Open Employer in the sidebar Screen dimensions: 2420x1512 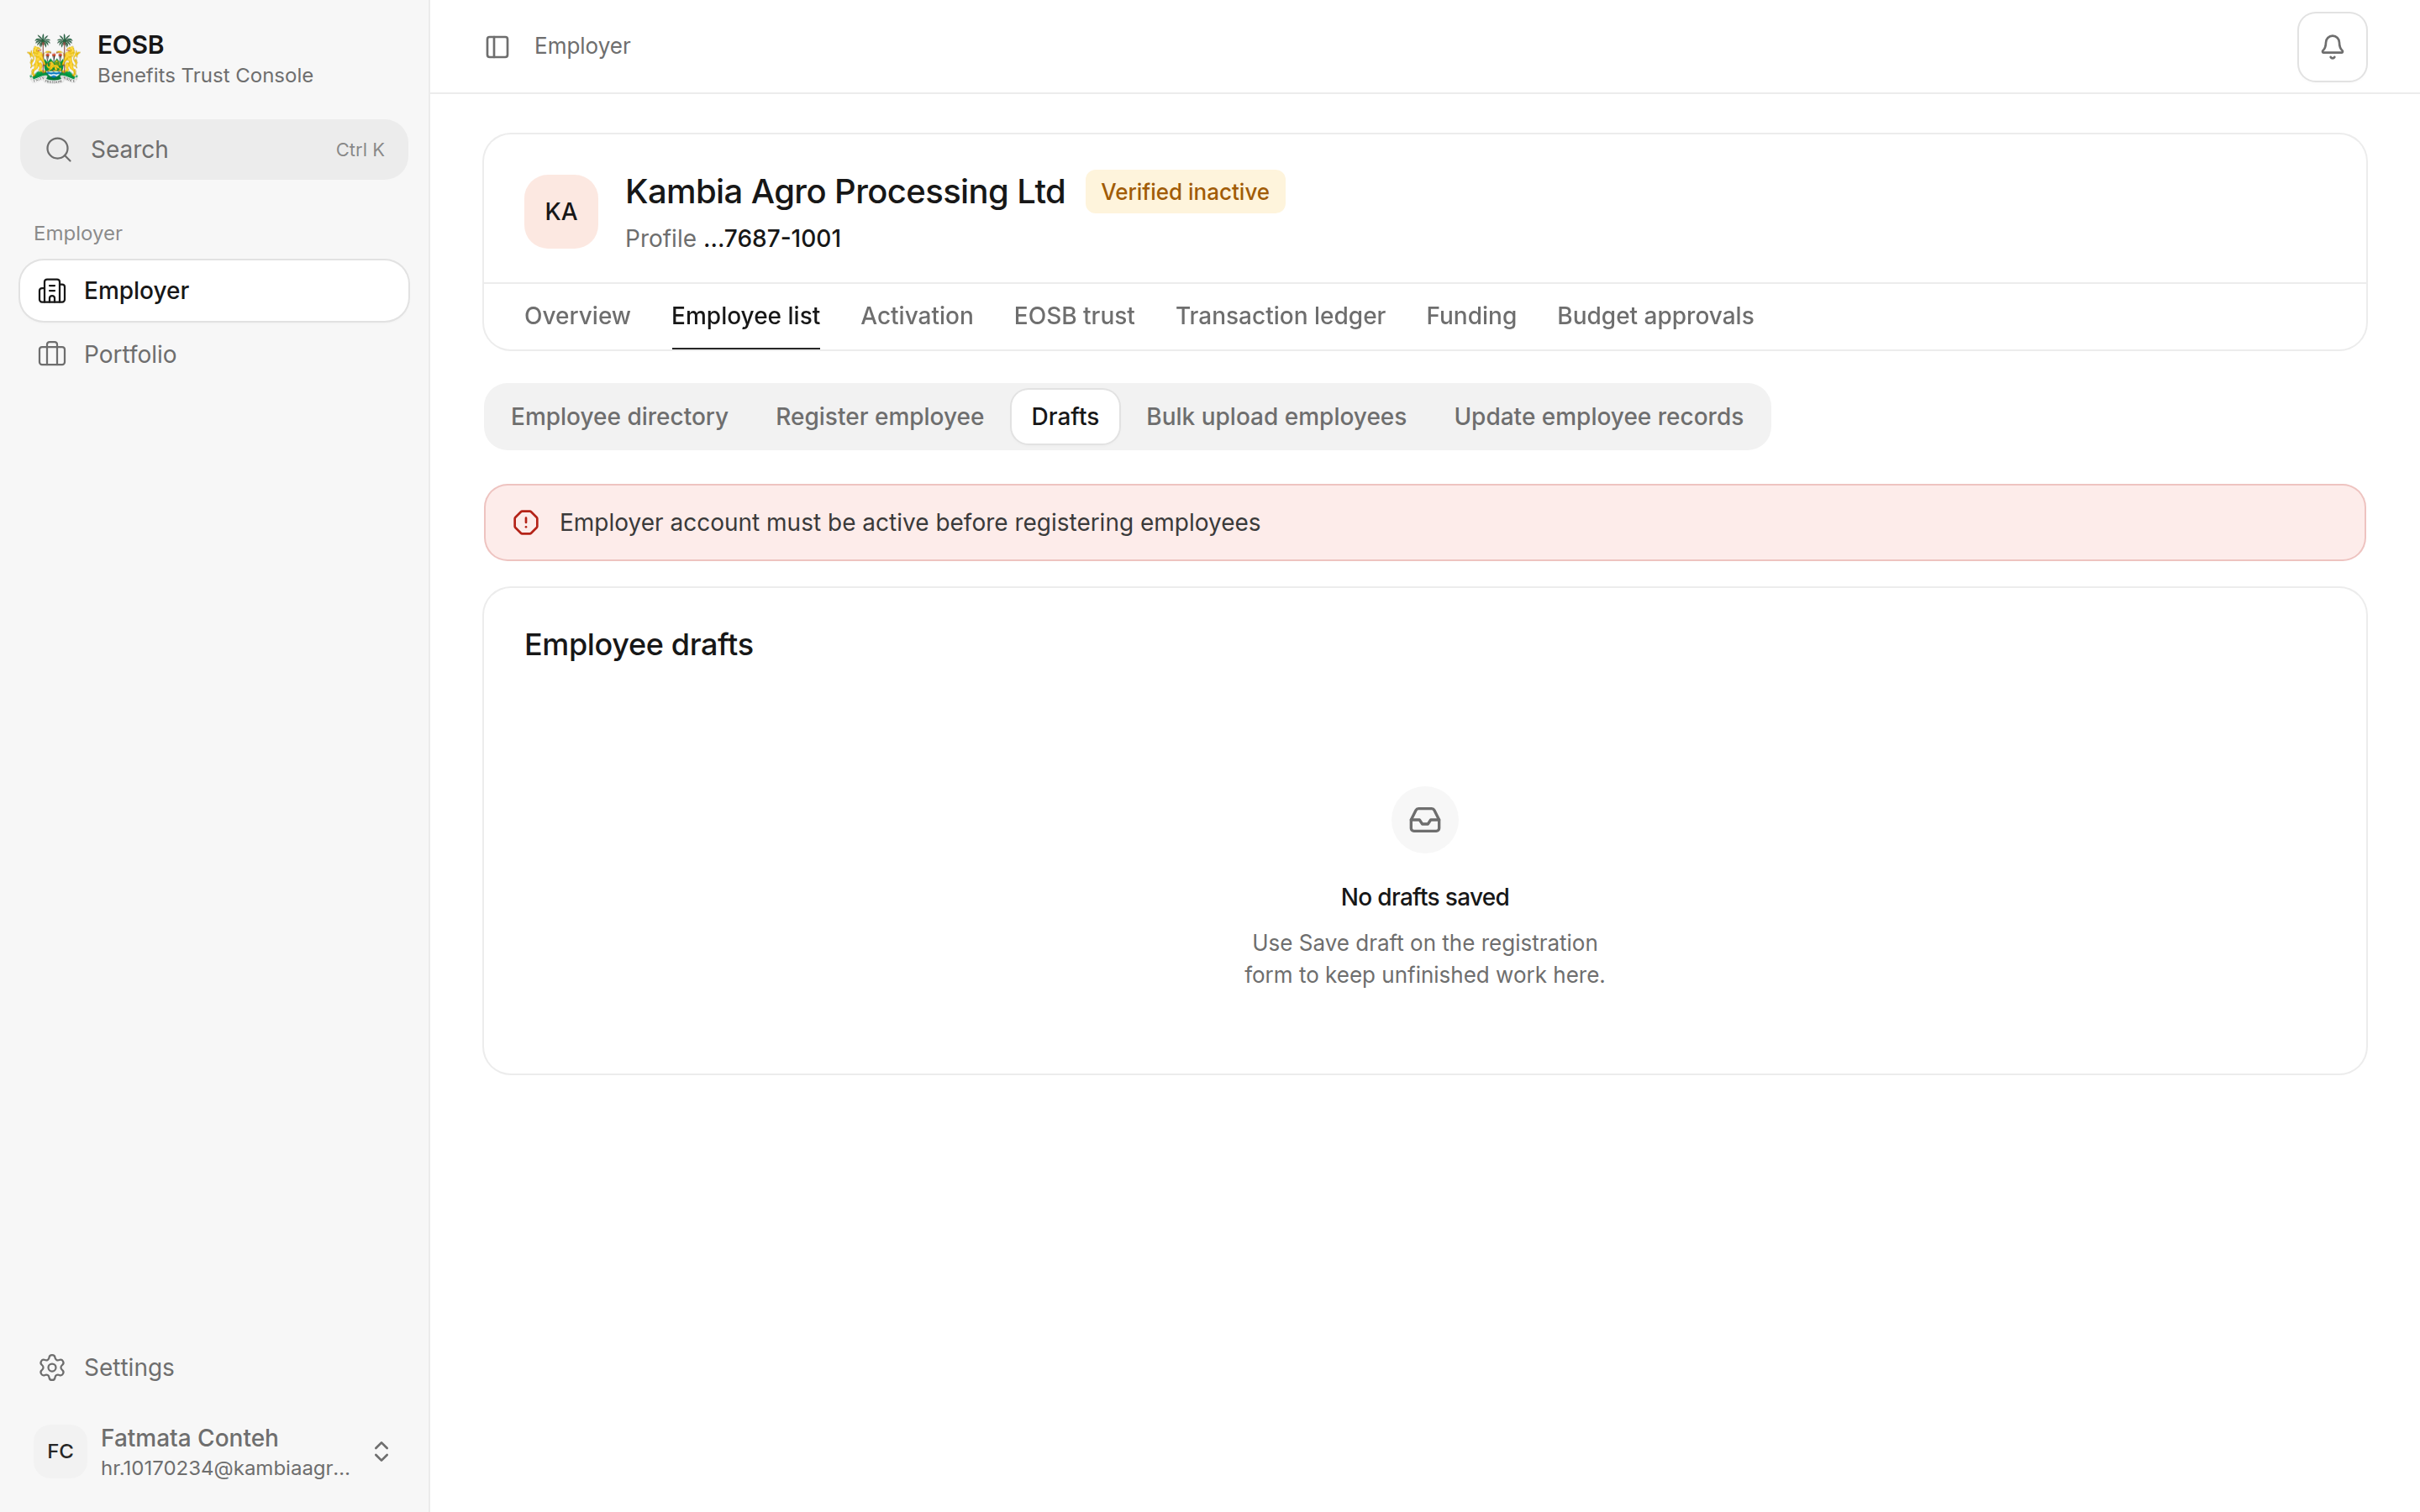[214, 291]
